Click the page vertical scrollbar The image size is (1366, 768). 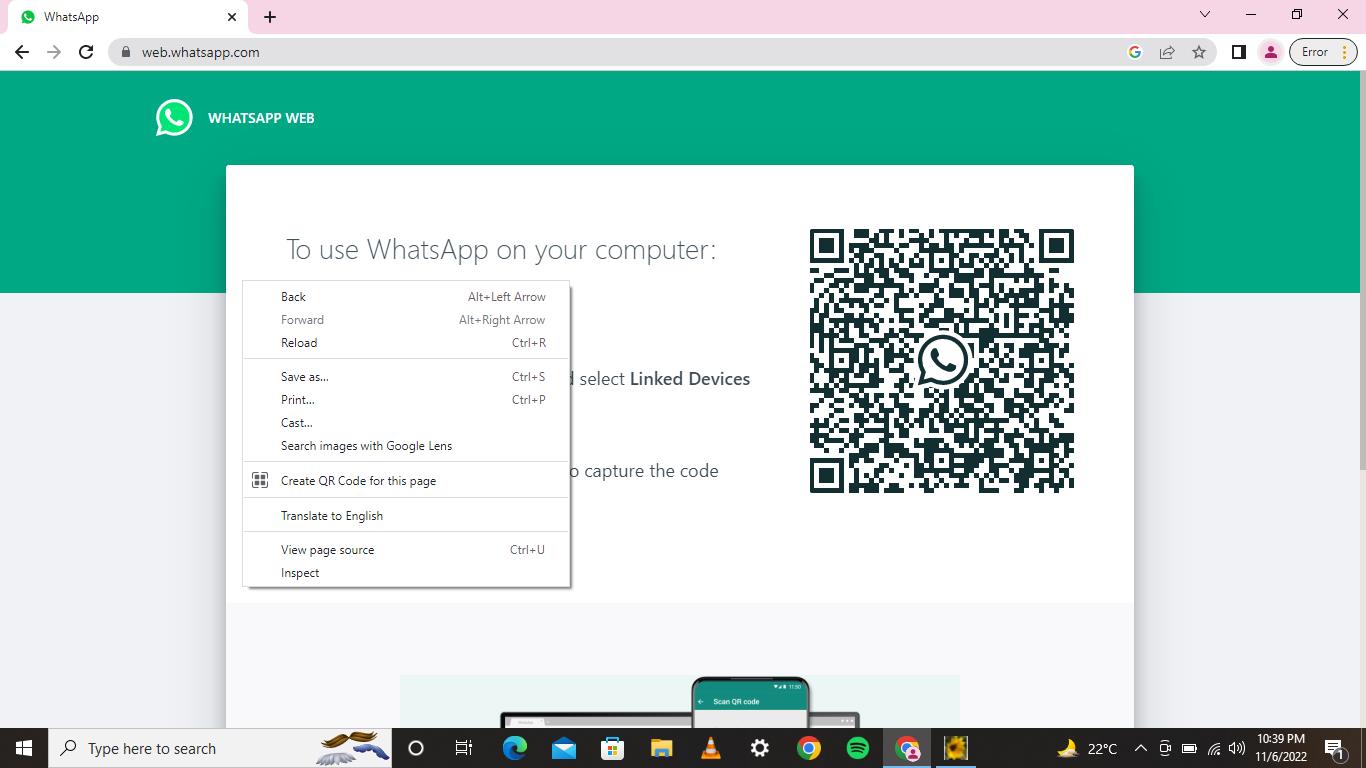pos(1360,300)
